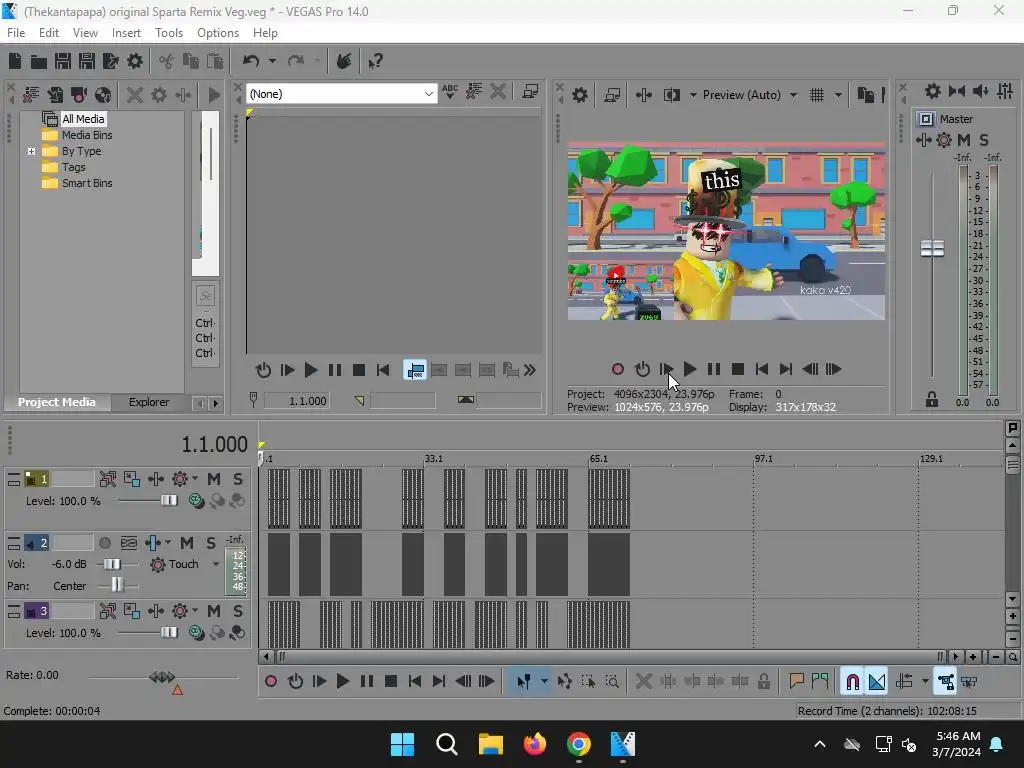
Task: Open Project Properties gear in main toolbar
Action: tap(135, 61)
